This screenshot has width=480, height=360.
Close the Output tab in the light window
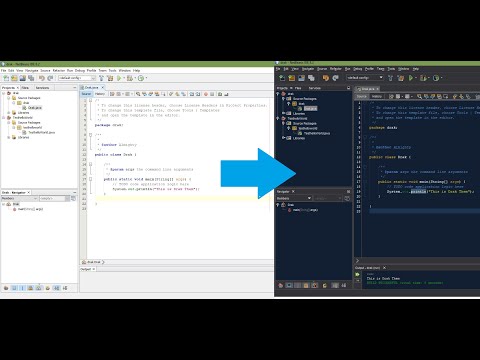pyautogui.click(x=94, y=269)
